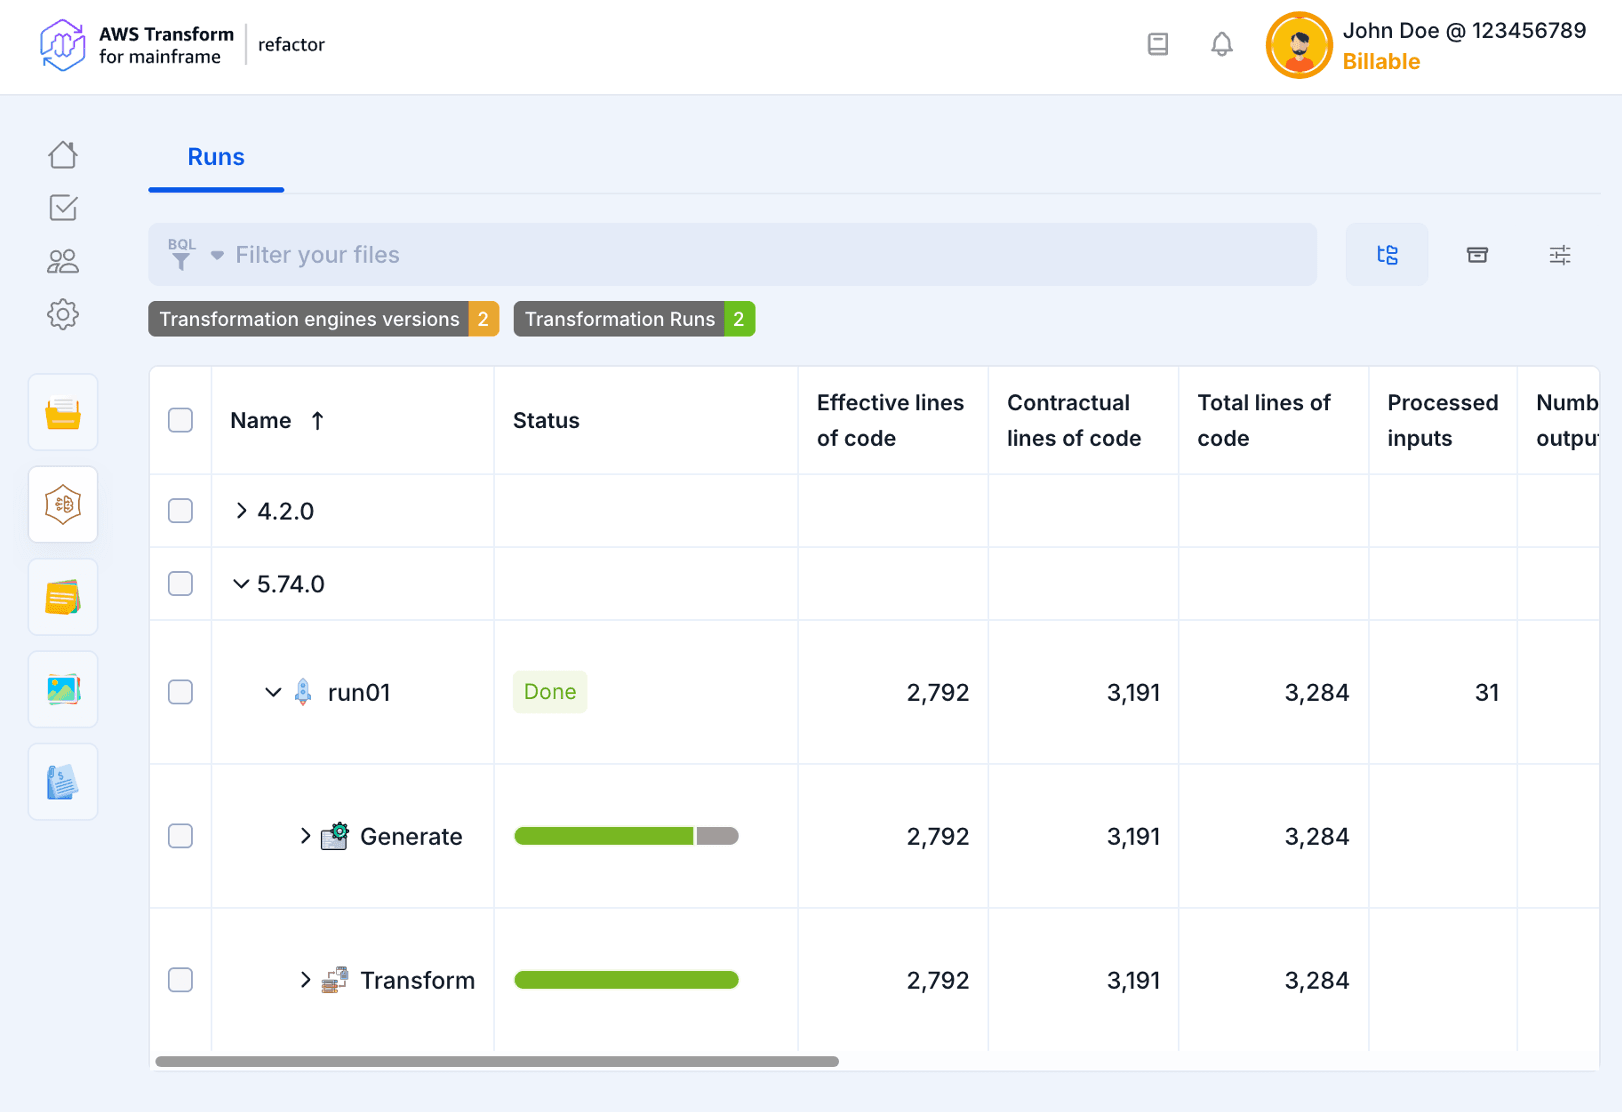
Task: Open the column settings sliders icon
Action: pos(1559,255)
